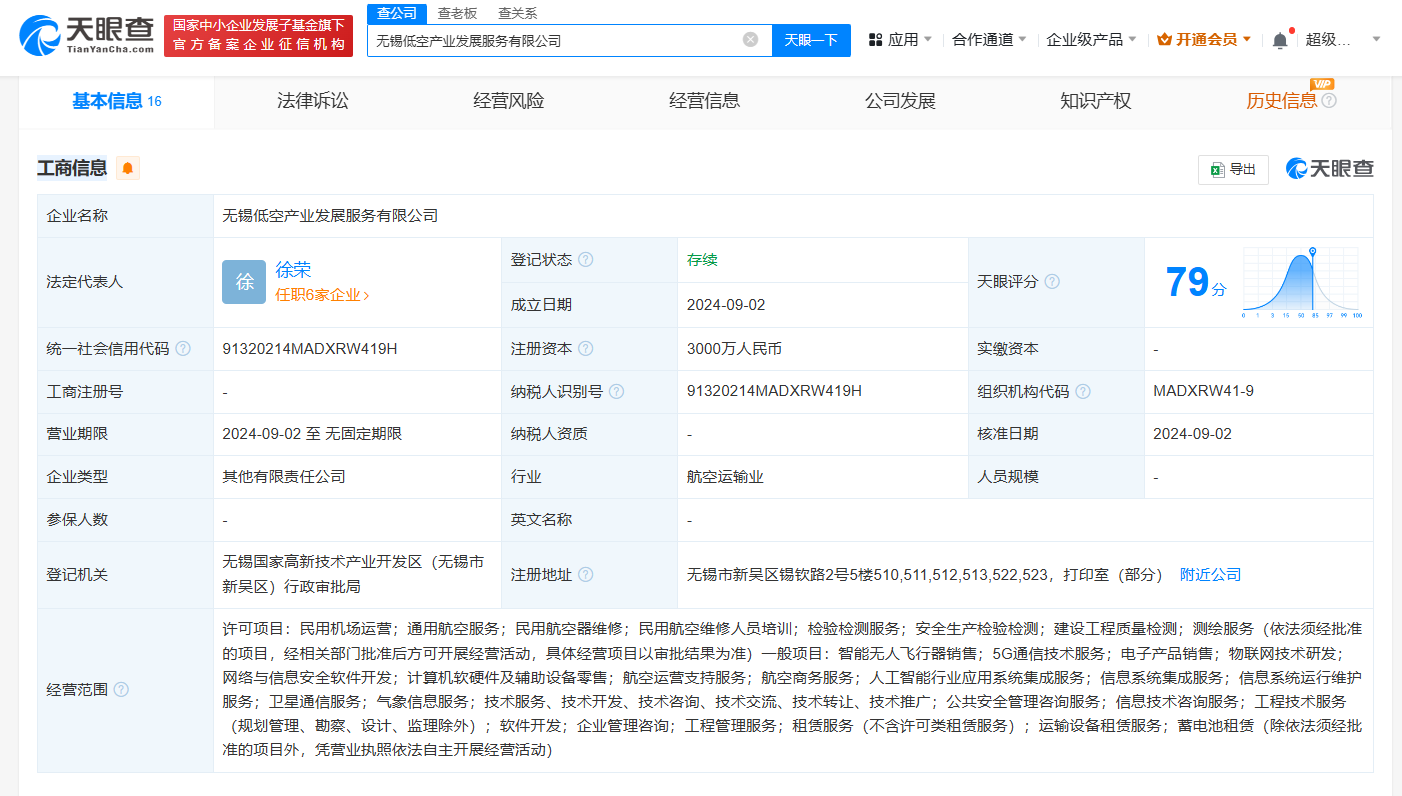Click the grid icon beside 应用
1402x796 pixels.
[872, 37]
